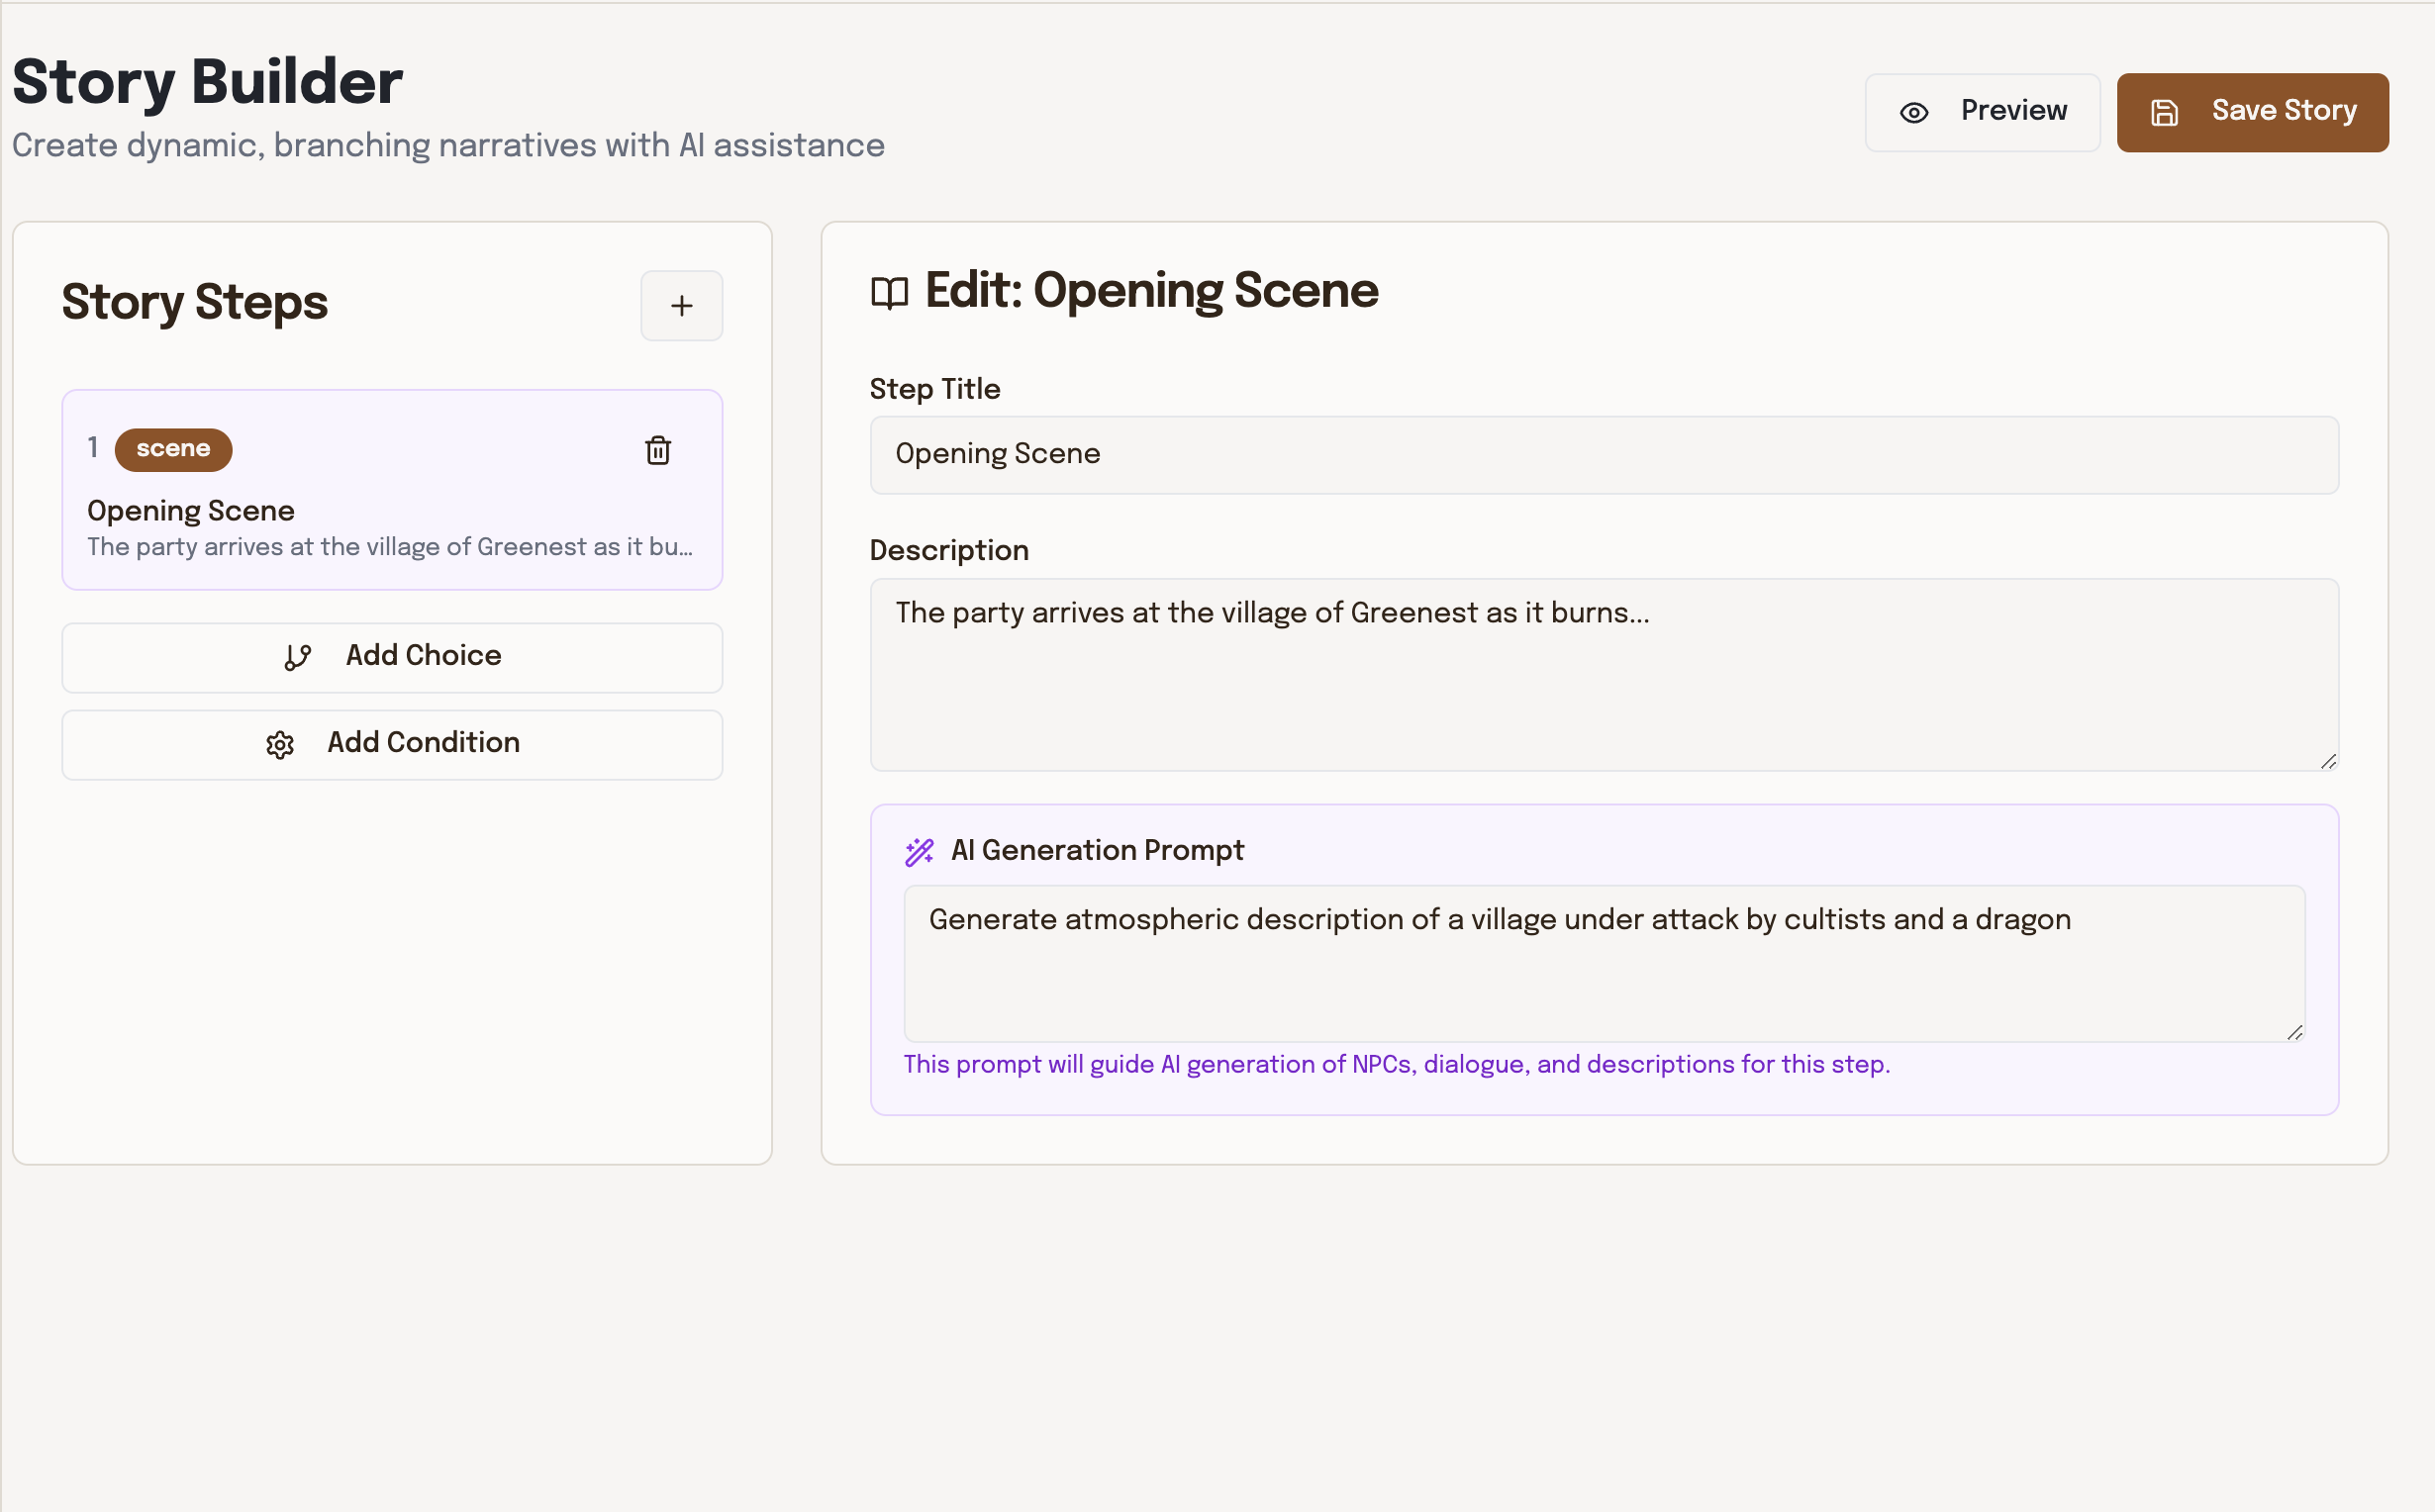This screenshot has height=1512, width=2435.
Task: Add a Condition step
Action: [x=392, y=744]
